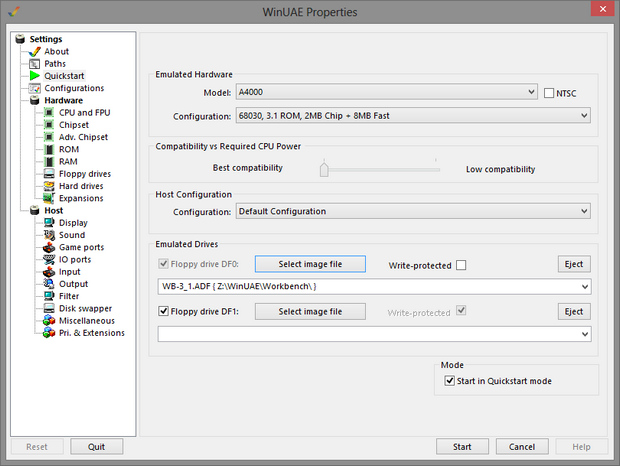Viewport: 620px width, 466px height.
Task: Click the Configurations icon
Action: (35, 88)
